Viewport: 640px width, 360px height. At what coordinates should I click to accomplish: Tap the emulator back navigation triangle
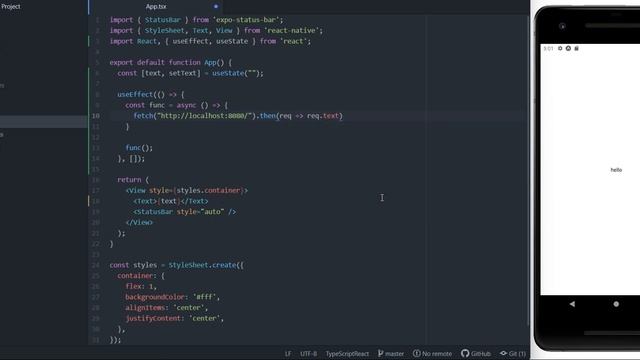pos(572,304)
